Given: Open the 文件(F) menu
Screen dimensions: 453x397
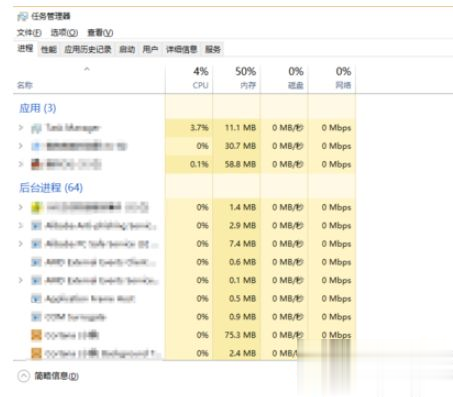Looking at the screenshot, I should click(29, 33).
